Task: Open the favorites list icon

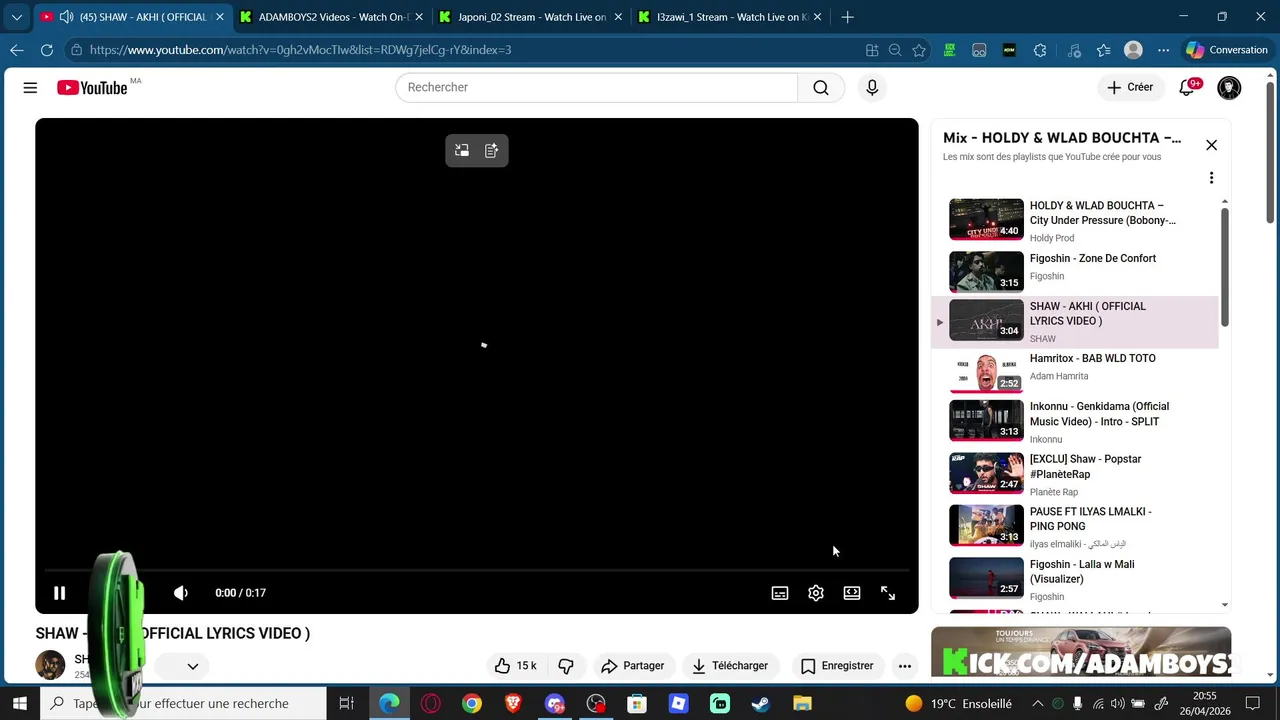Action: pyautogui.click(x=1103, y=50)
